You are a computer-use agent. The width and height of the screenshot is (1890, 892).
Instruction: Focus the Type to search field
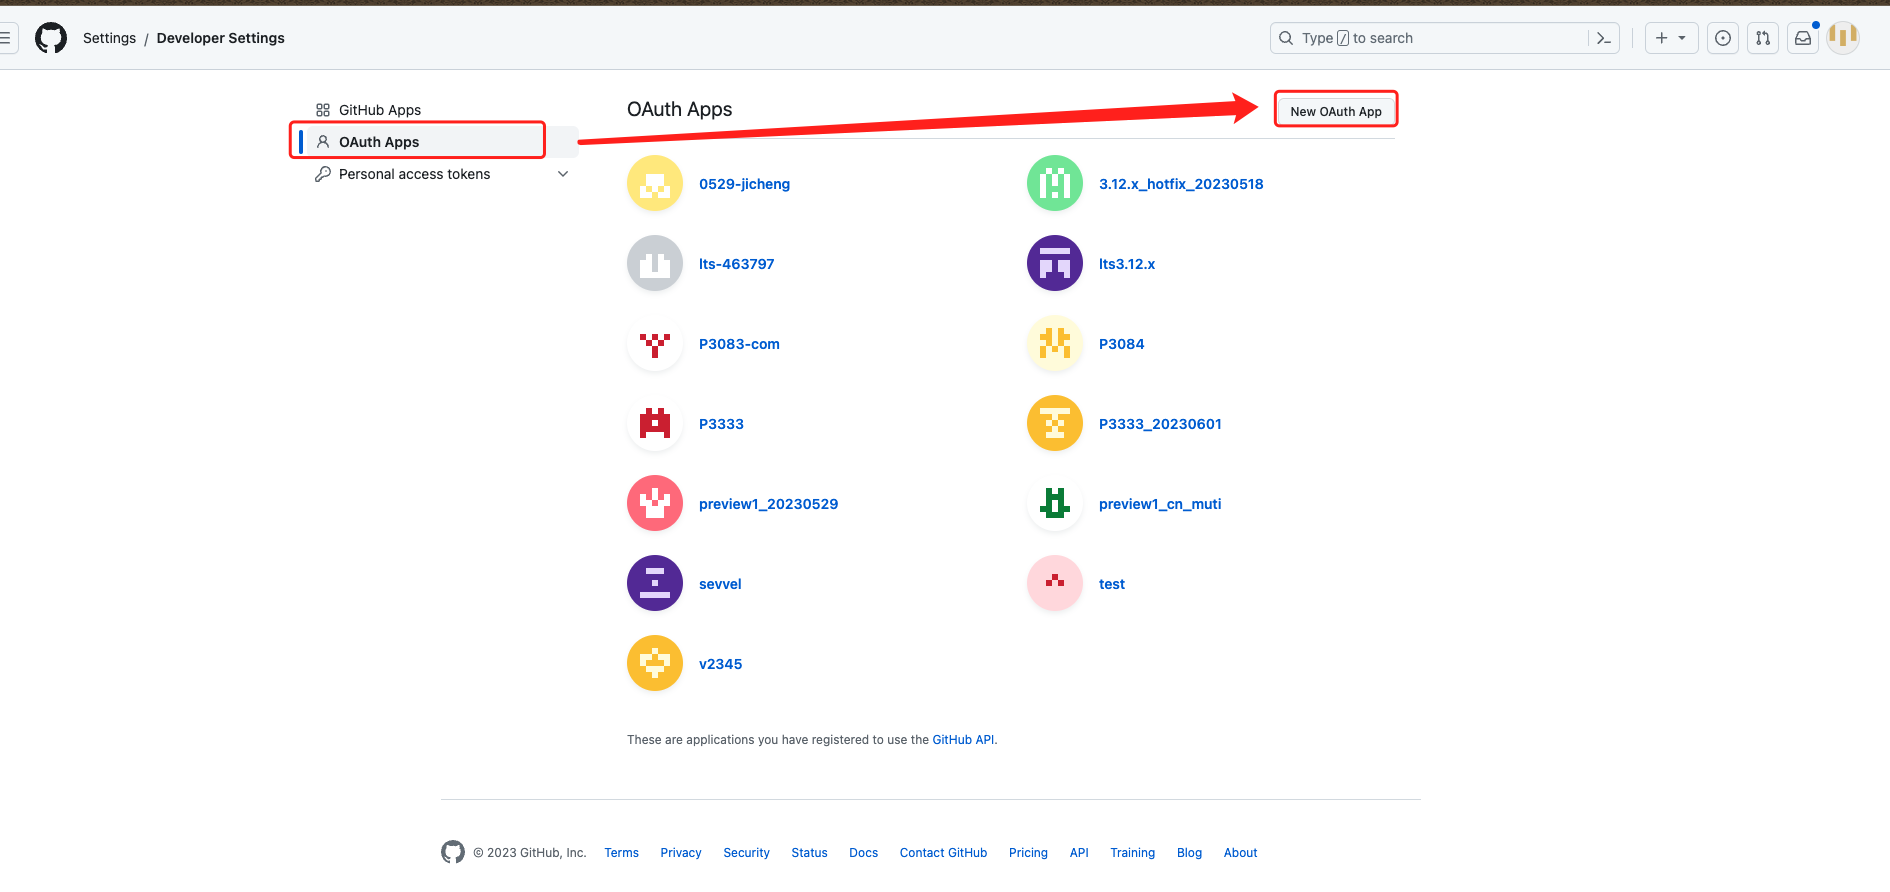1445,38
